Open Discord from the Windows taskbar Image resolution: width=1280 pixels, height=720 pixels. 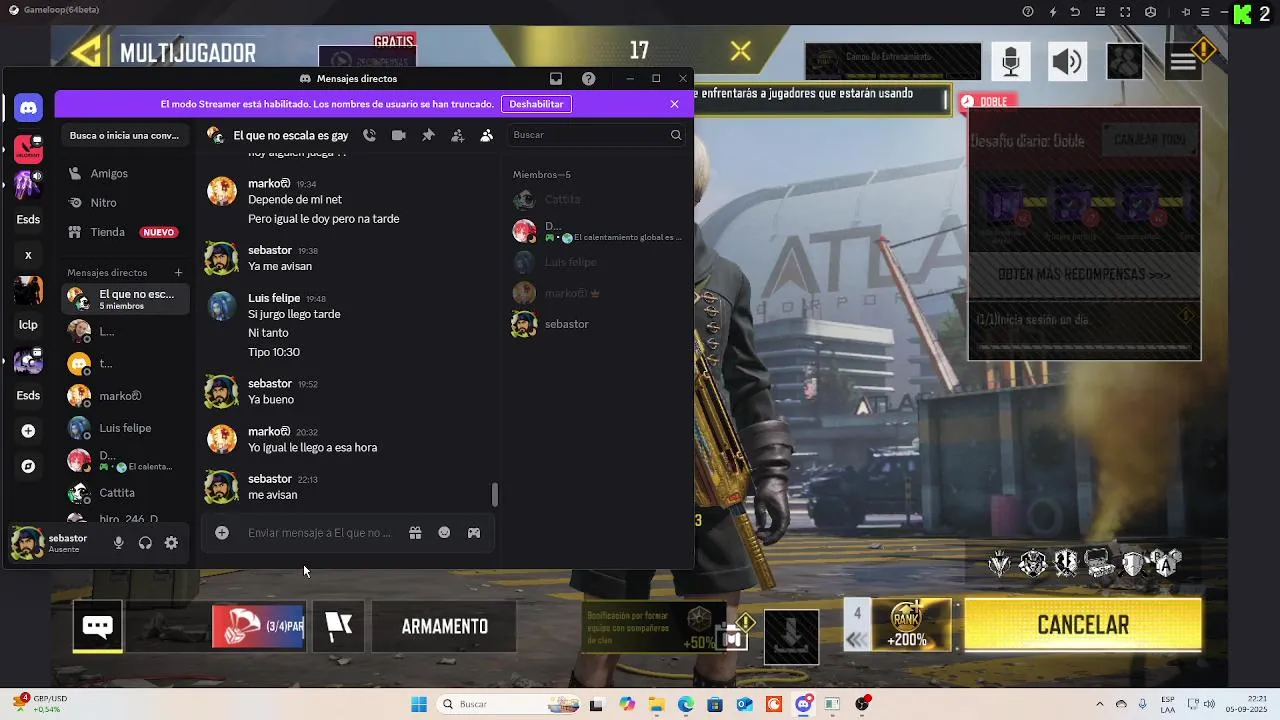coord(803,704)
